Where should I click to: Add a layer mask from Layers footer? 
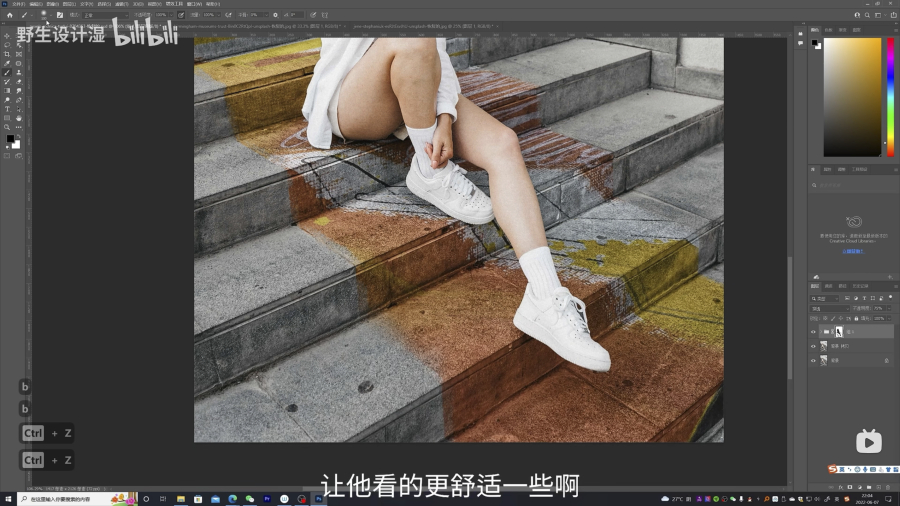[850, 487]
